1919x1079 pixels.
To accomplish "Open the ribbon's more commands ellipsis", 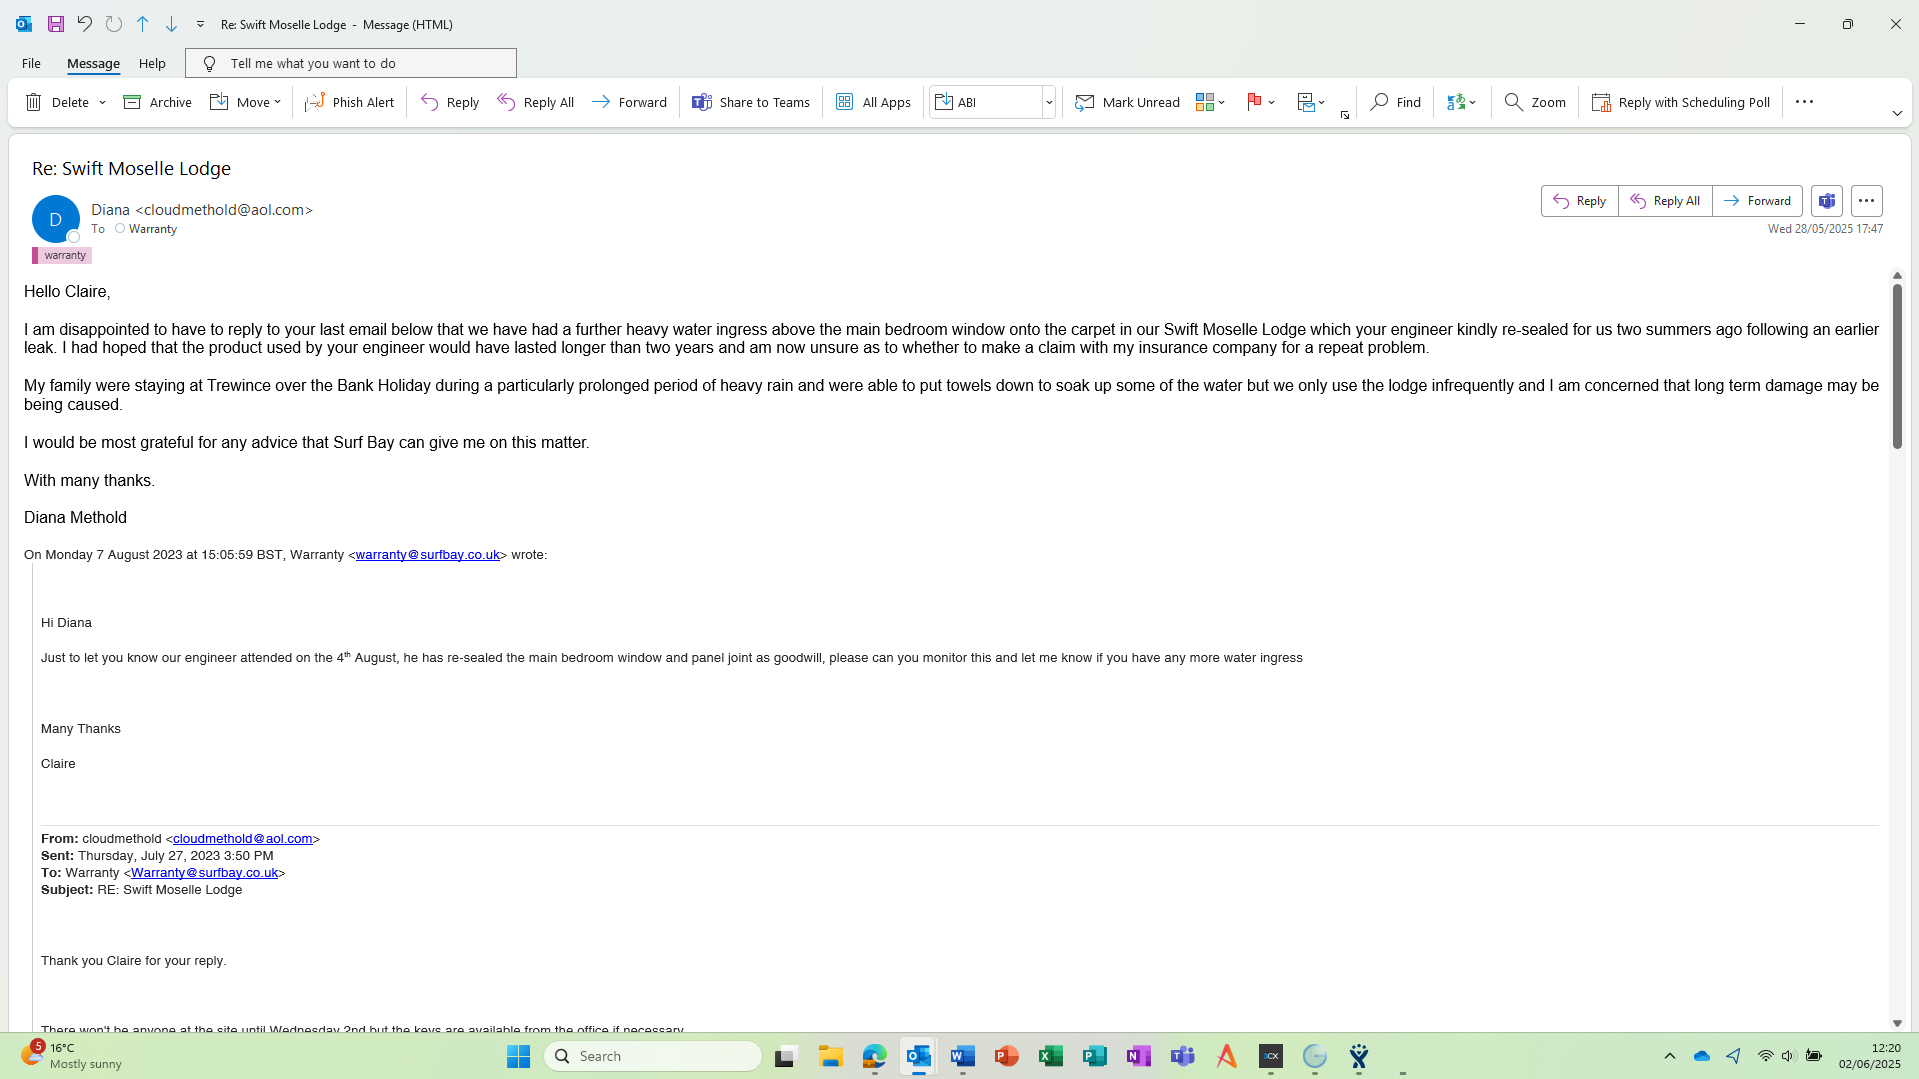I will coord(1804,102).
